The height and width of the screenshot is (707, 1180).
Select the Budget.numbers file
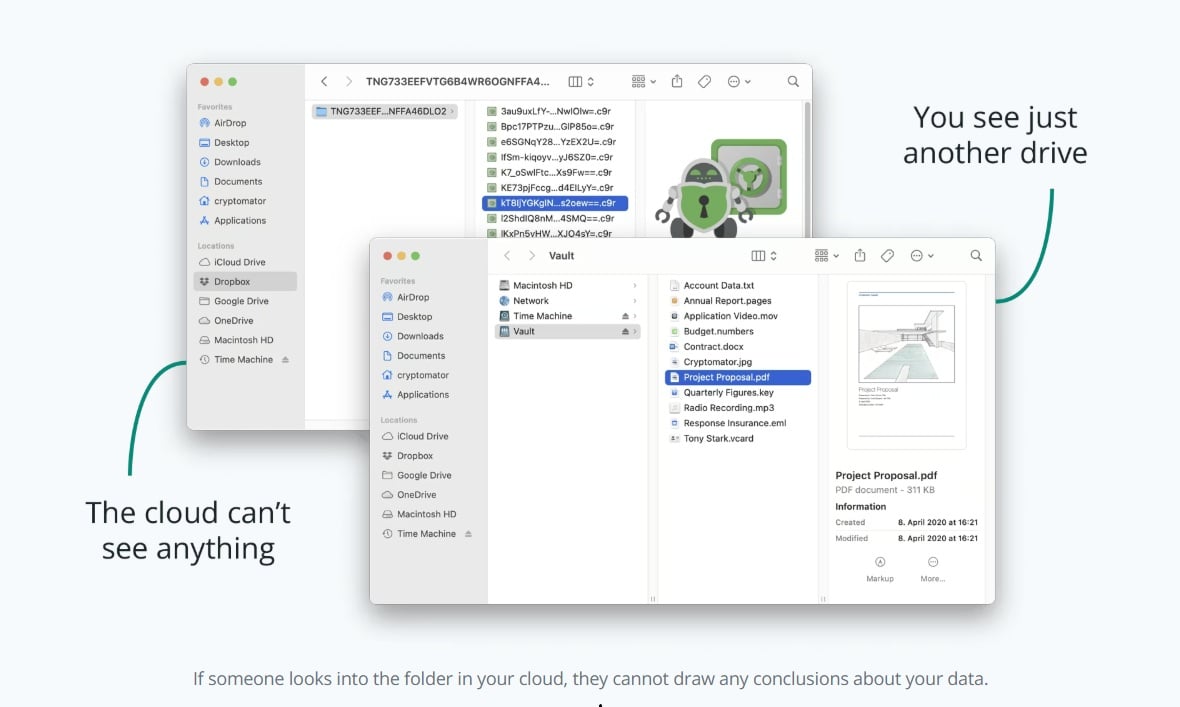[718, 331]
